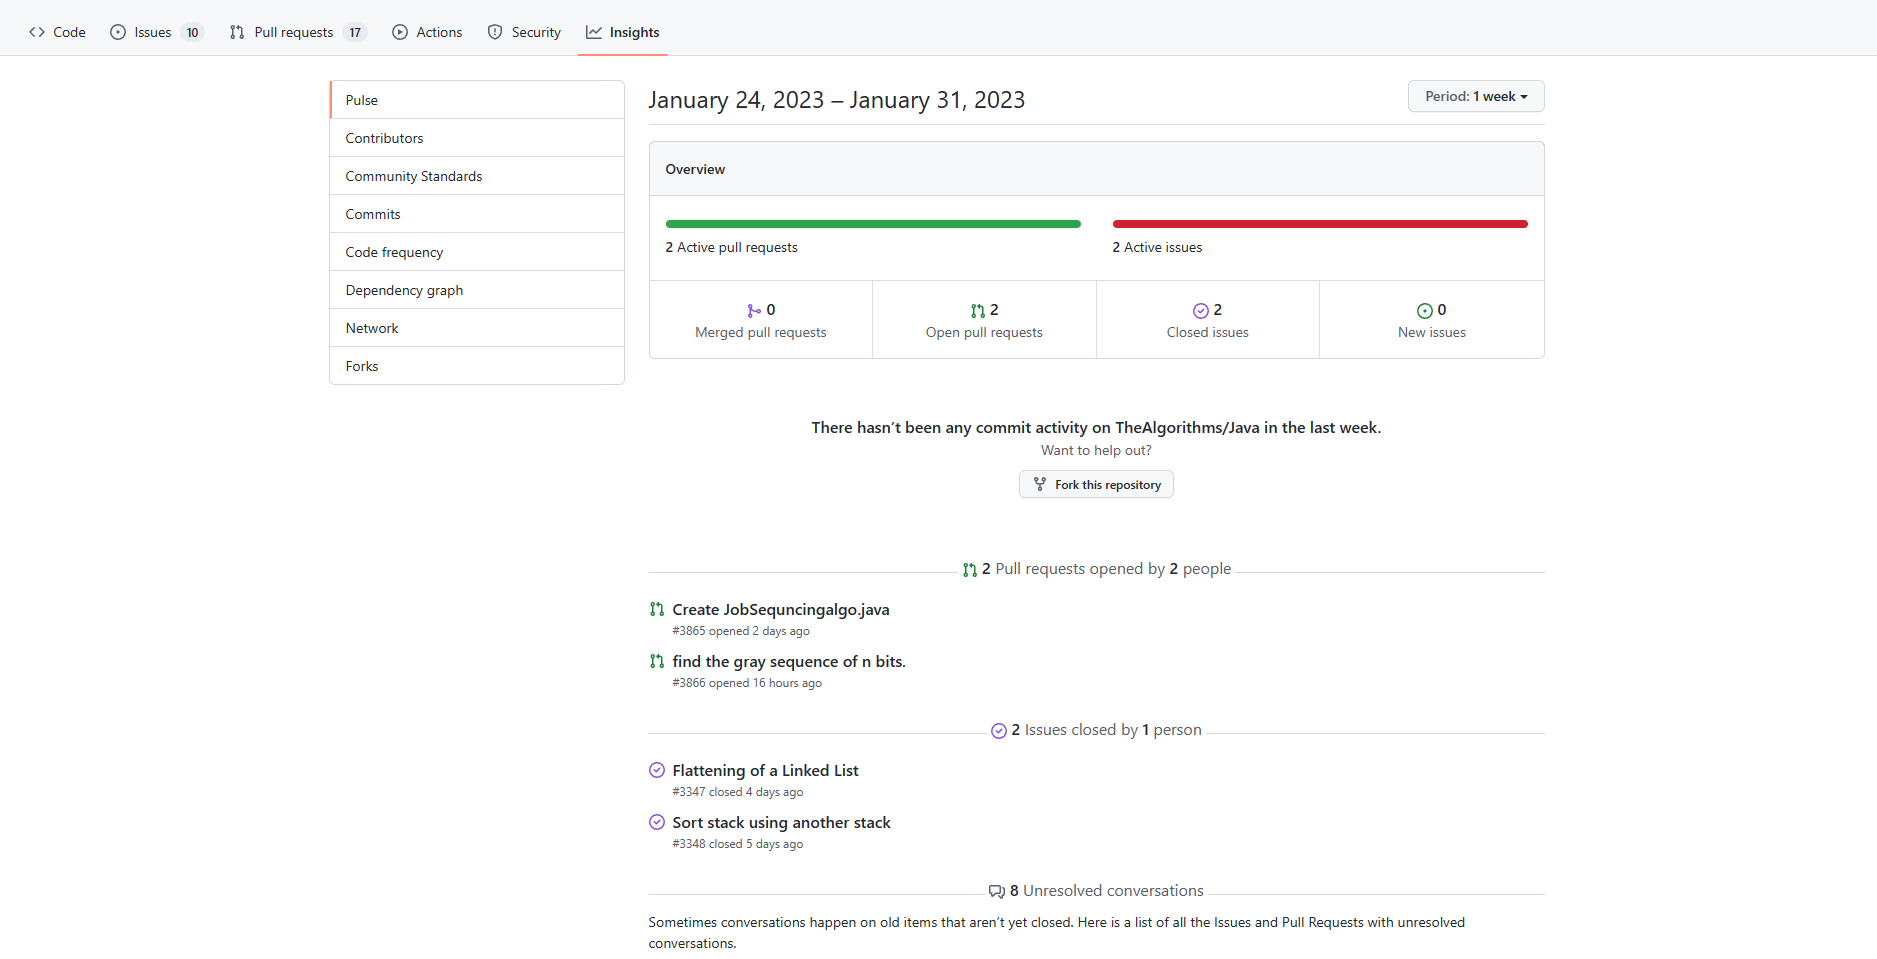Open Code frequency in the sidebar
1877x959 pixels.
click(x=477, y=252)
